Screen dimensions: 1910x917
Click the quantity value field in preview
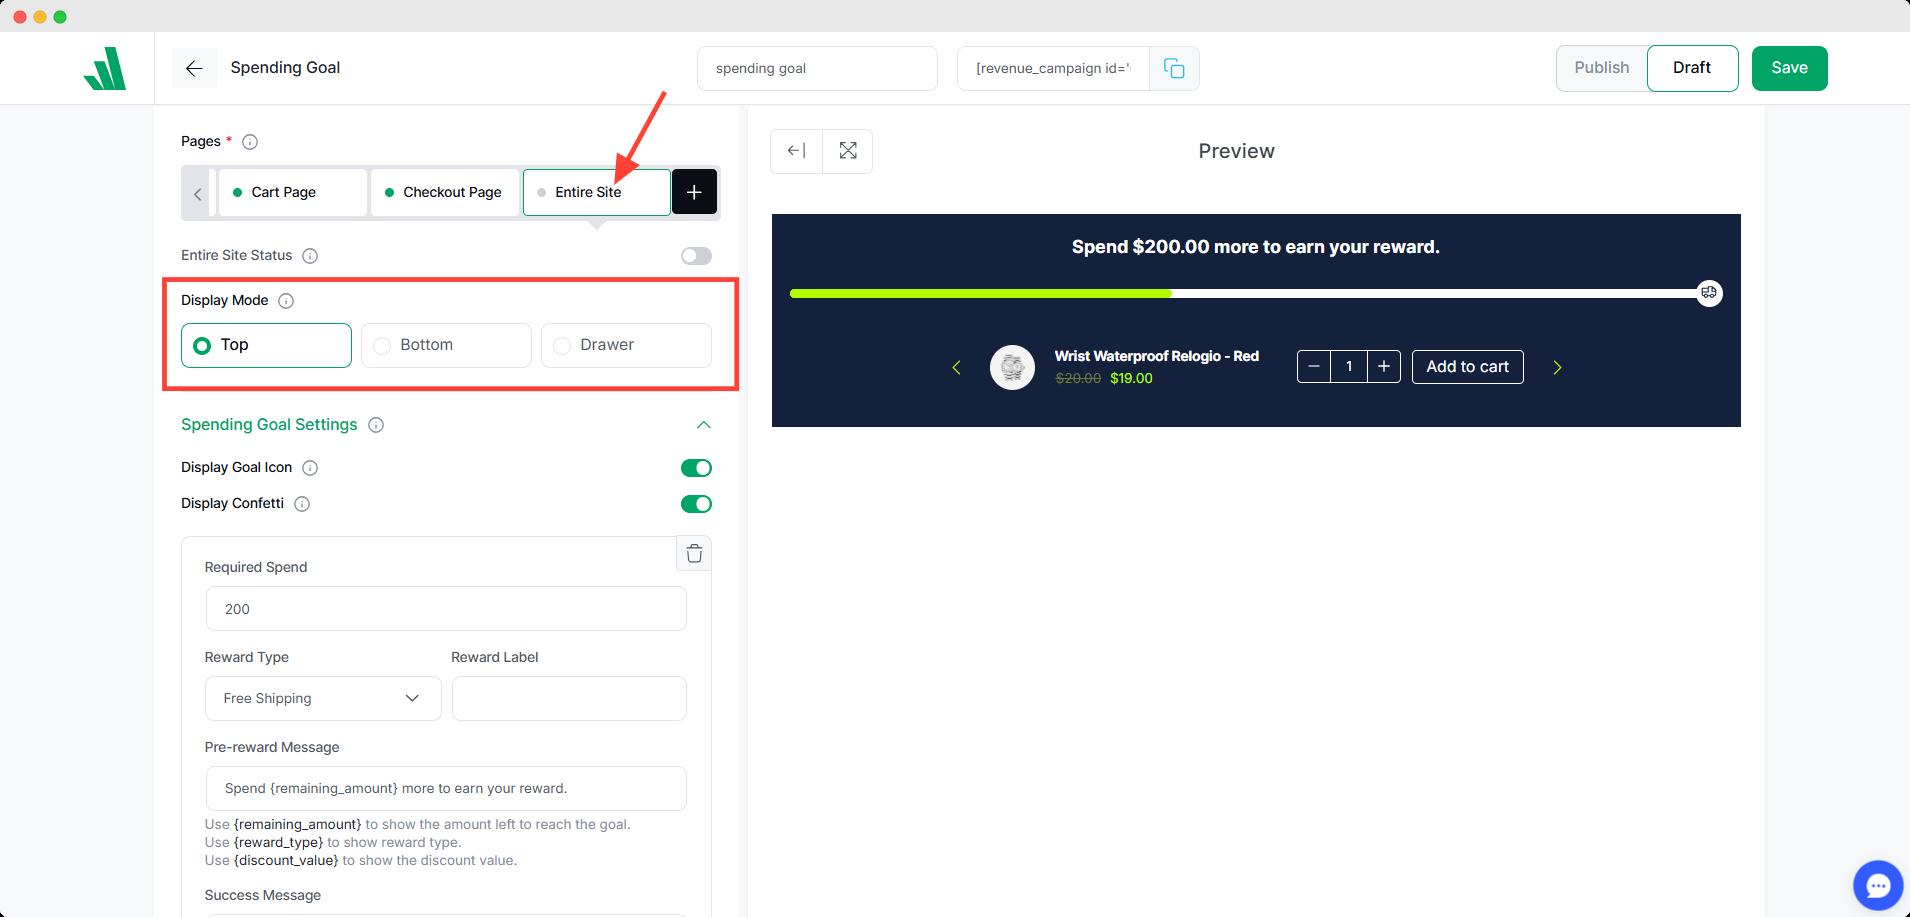point(1349,367)
